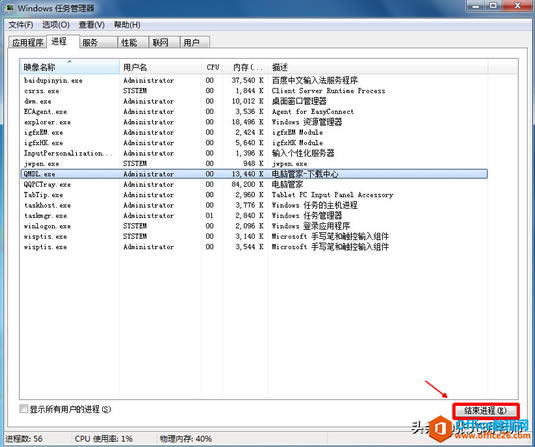535x447 pixels.
Task: Select the taskmgr.exe process row
Action: tap(254, 216)
